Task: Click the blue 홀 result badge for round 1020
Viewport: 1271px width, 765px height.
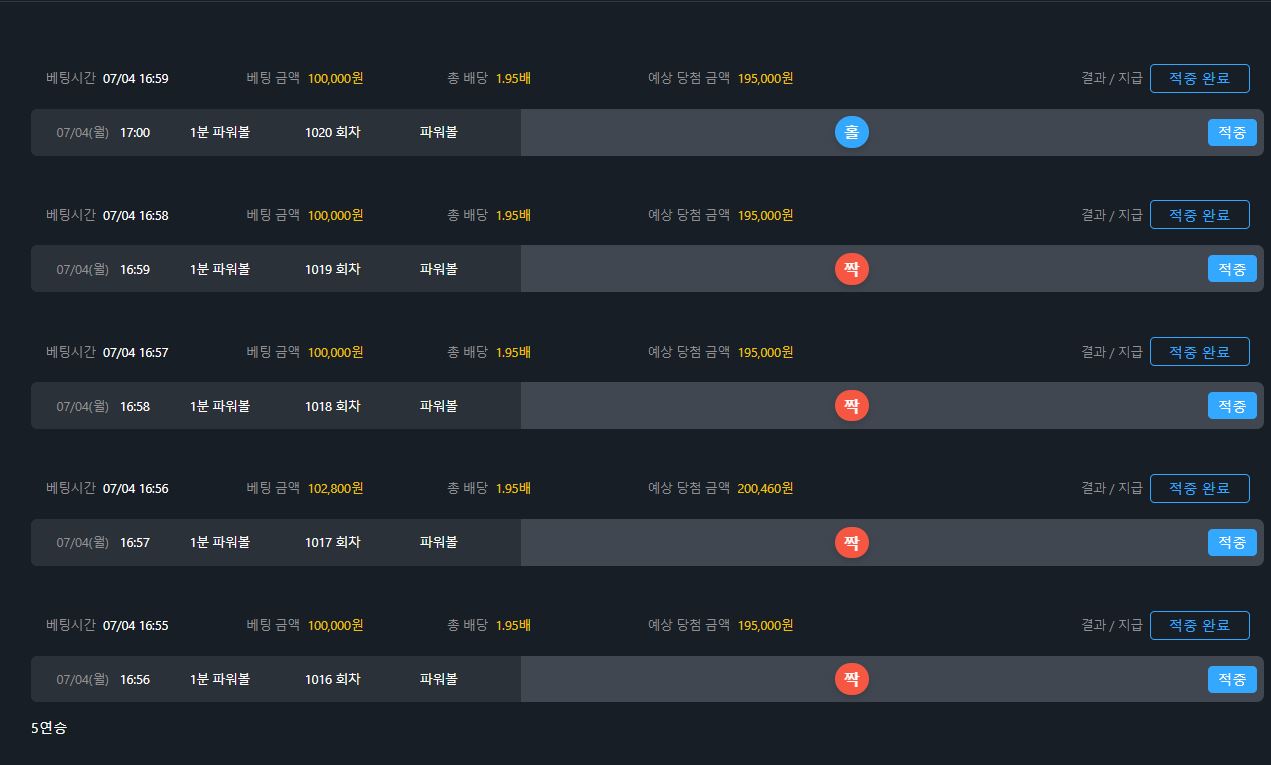Action: [852, 132]
